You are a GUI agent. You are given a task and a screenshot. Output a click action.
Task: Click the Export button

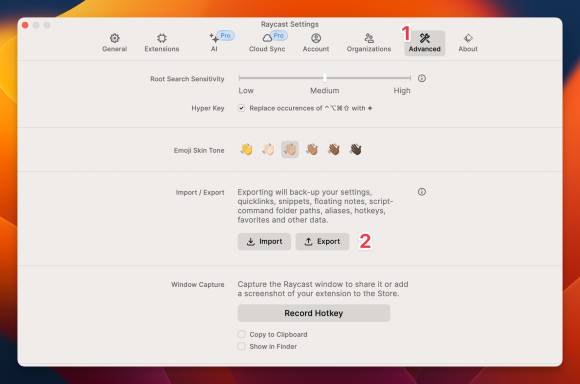[322, 242]
